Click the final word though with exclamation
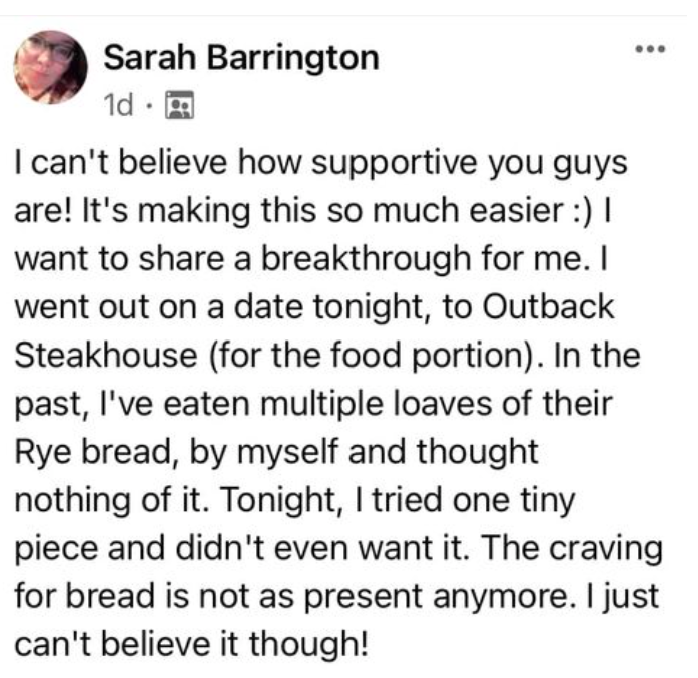 [308, 645]
